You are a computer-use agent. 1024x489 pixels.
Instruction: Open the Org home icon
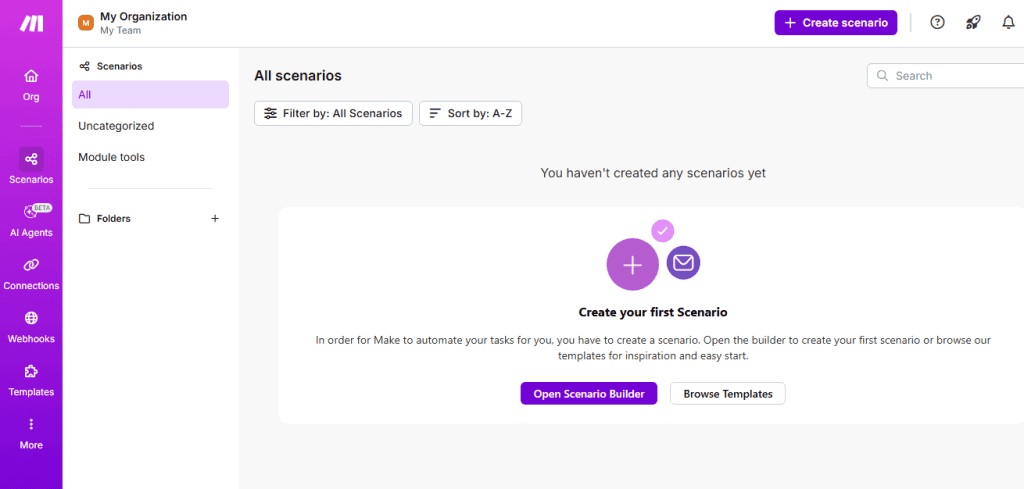point(31,84)
